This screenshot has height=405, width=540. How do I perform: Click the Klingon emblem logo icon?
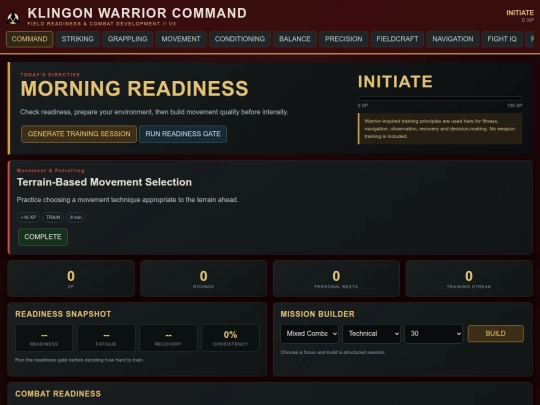(13, 17)
